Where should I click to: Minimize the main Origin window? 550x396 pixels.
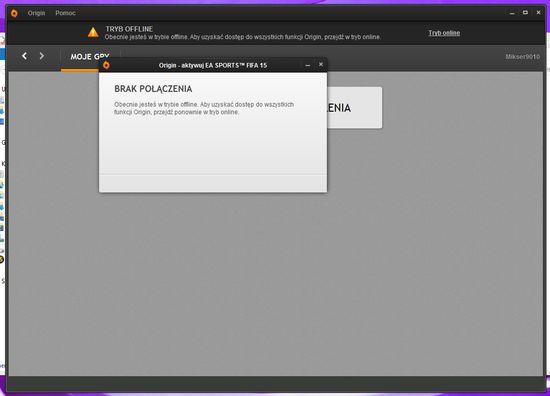[512, 13]
